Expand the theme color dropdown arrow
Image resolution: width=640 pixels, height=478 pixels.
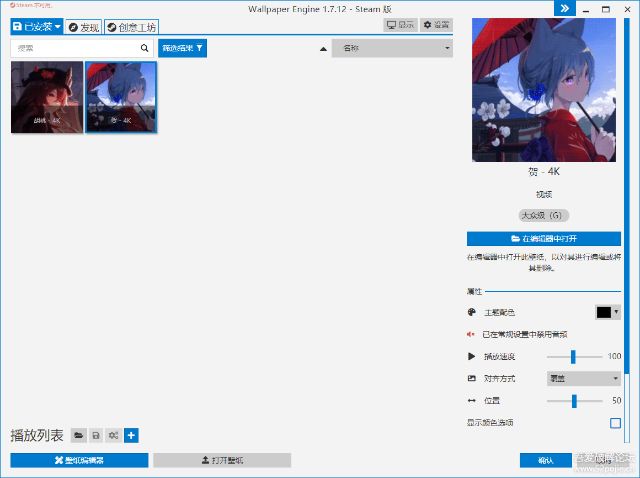coord(616,312)
